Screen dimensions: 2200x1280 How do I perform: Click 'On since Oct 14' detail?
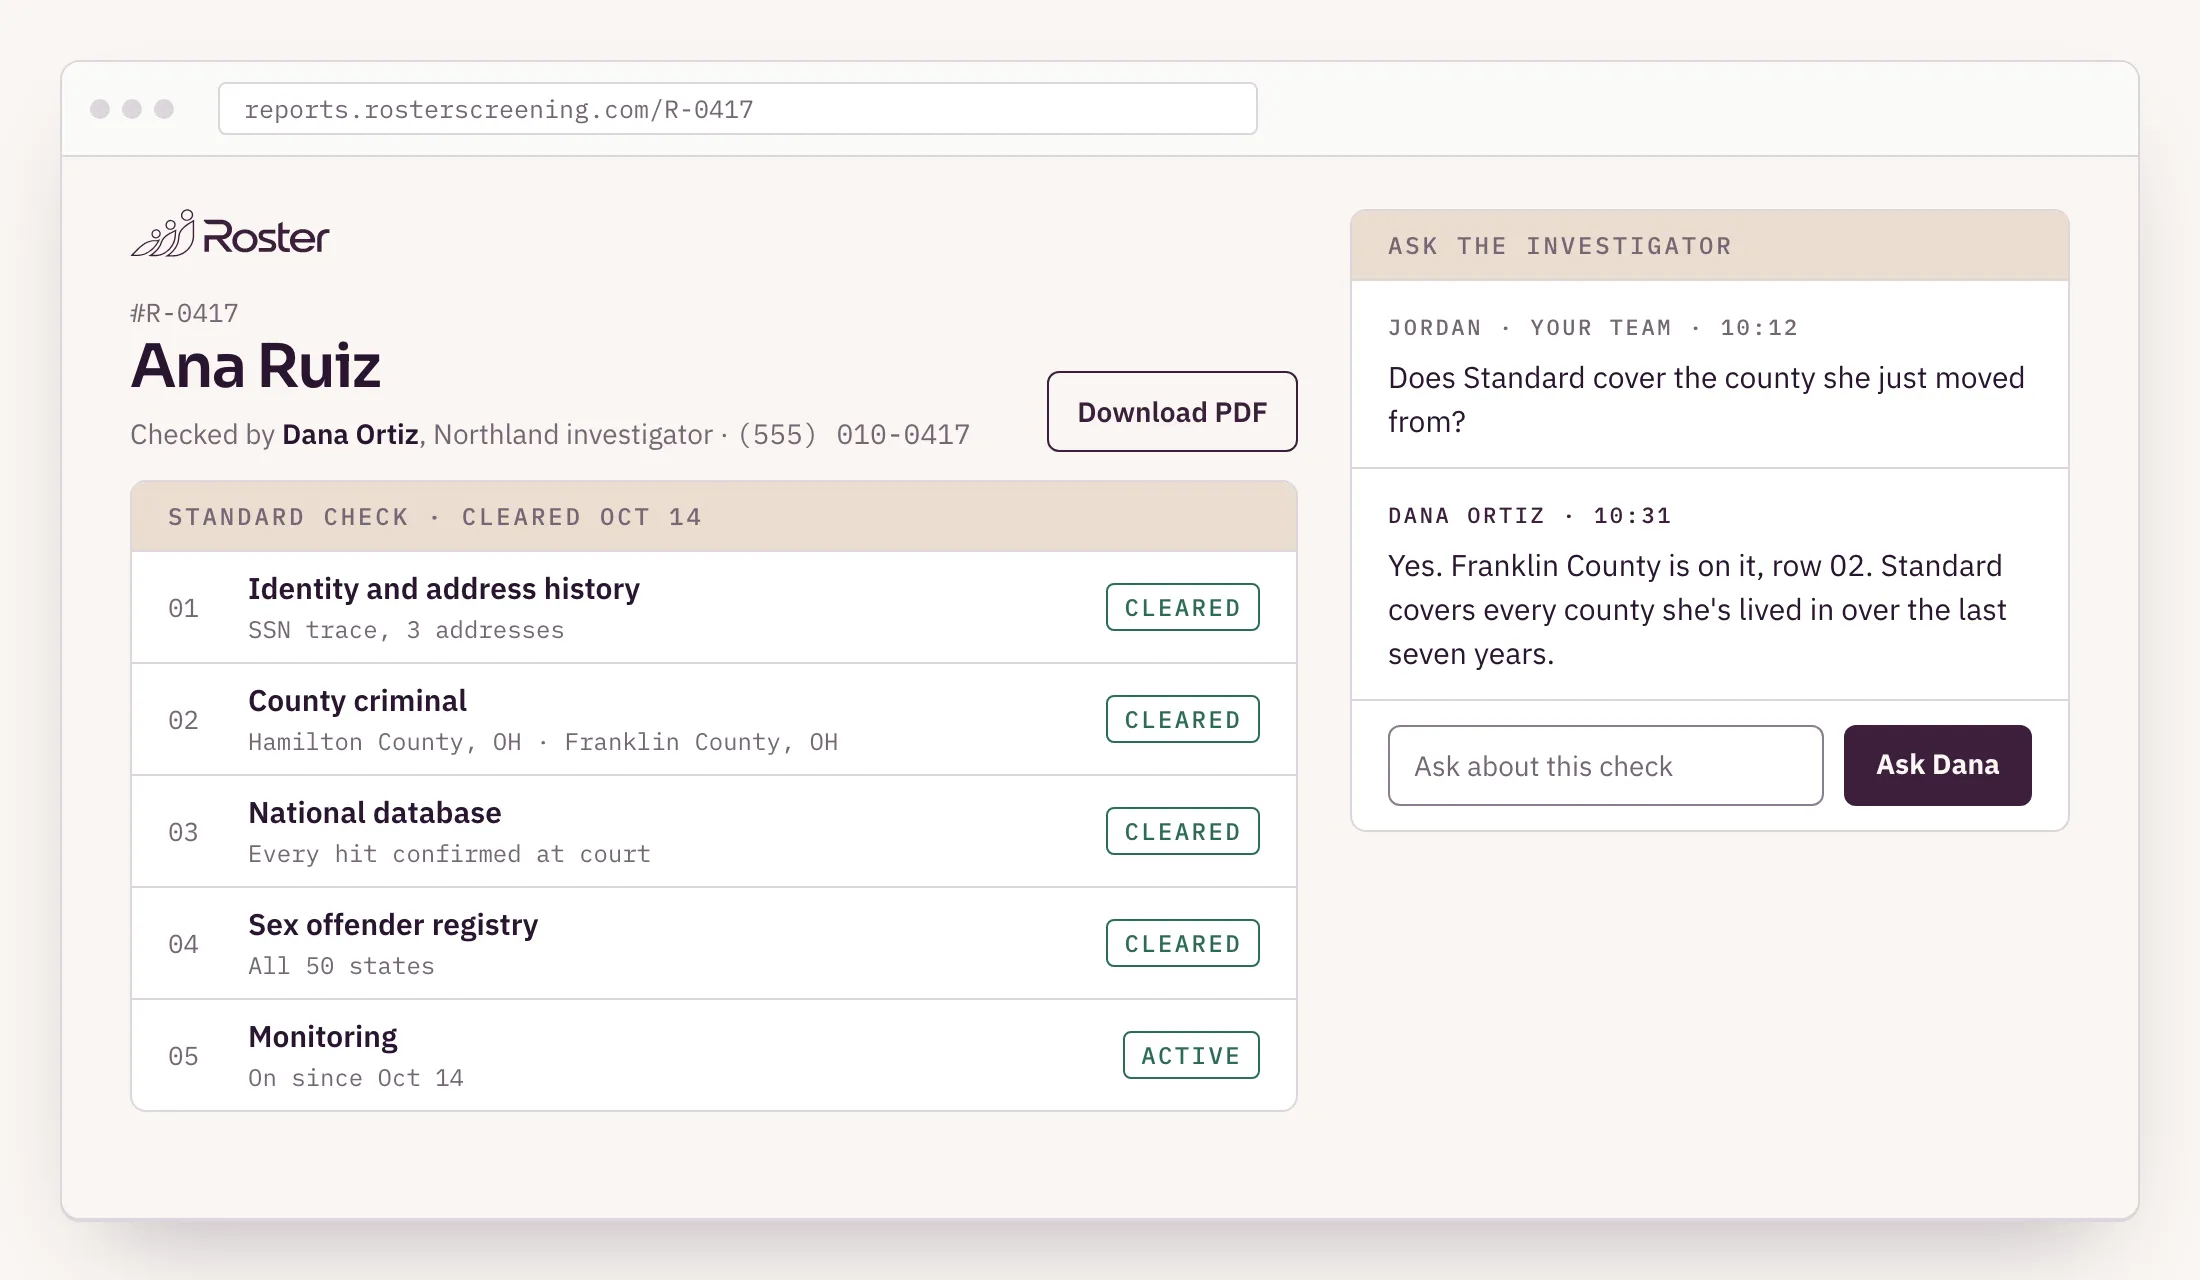(356, 1078)
